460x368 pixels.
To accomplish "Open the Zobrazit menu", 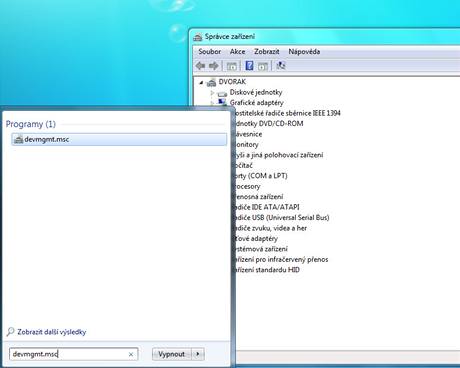I will tap(267, 52).
